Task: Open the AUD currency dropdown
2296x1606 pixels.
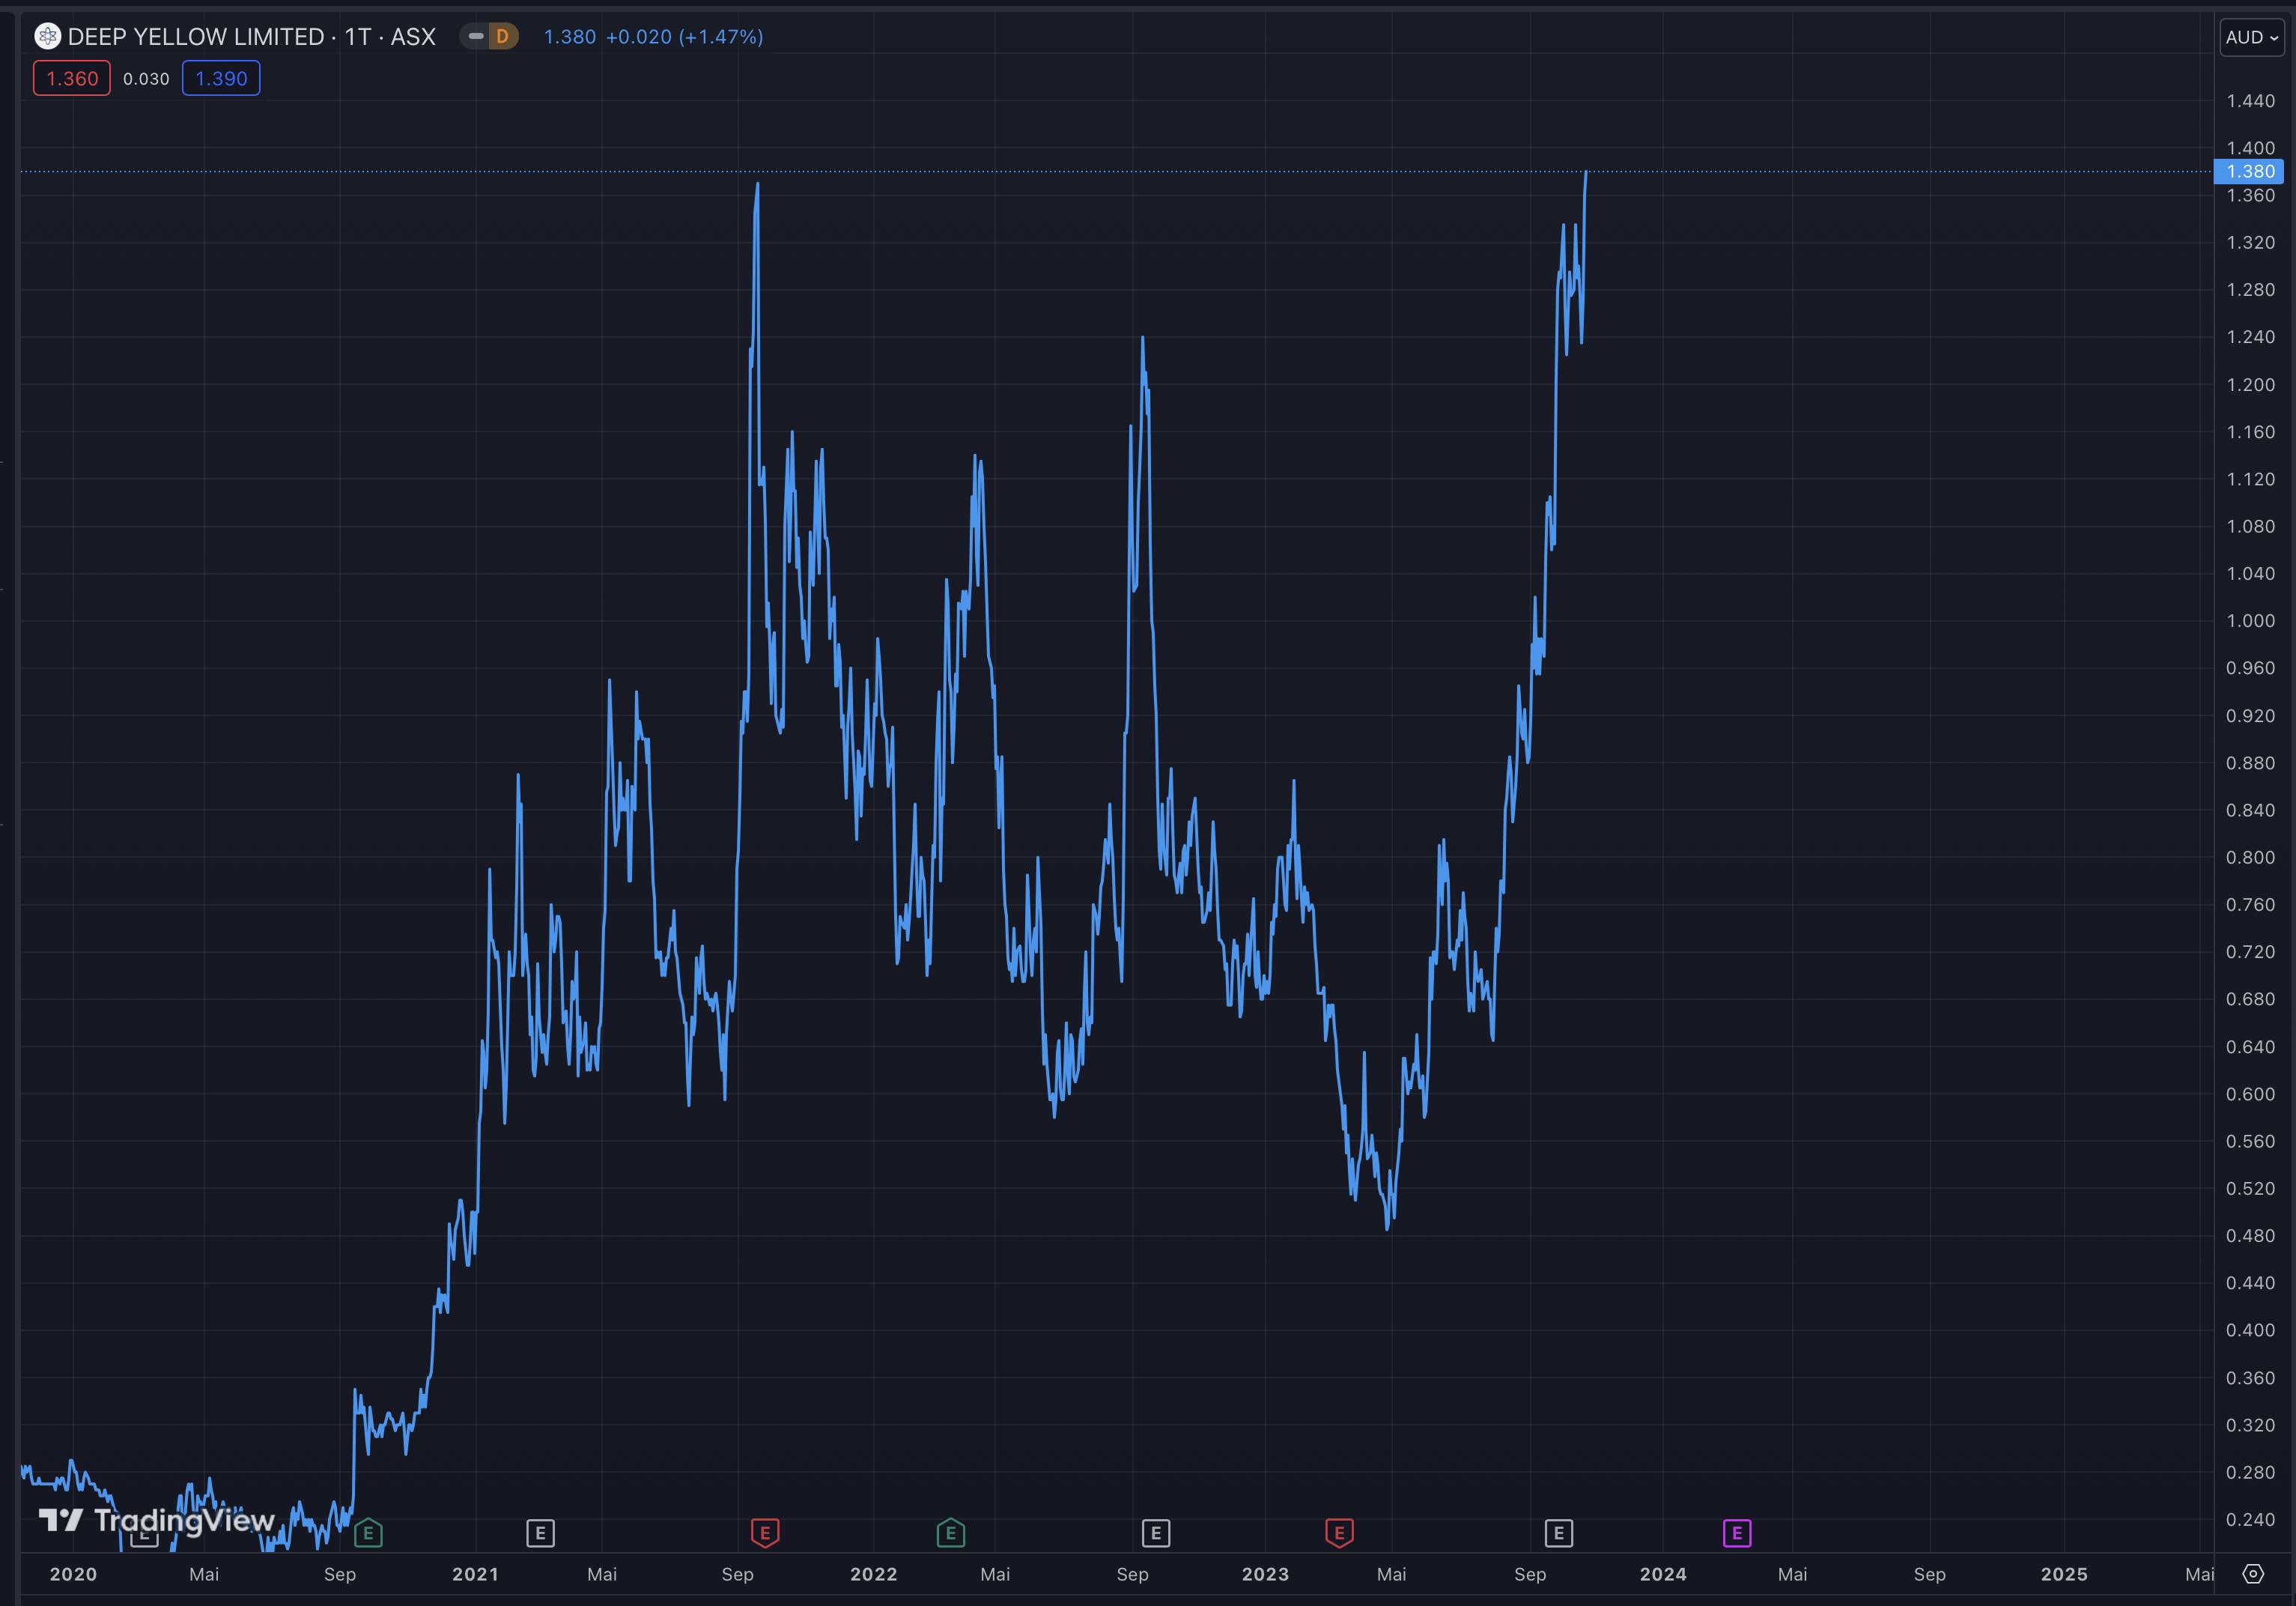Action: [x=2251, y=37]
